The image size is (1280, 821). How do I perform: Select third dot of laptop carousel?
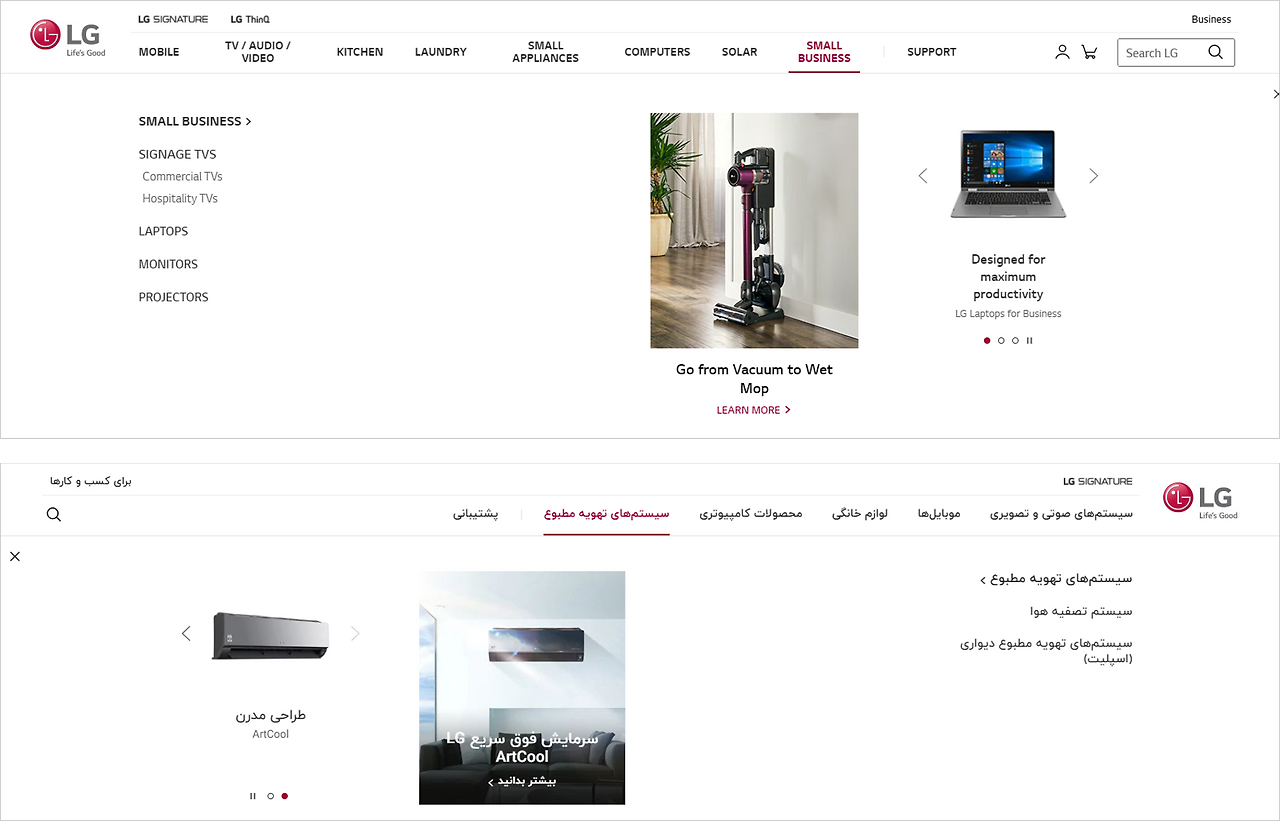click(1015, 340)
